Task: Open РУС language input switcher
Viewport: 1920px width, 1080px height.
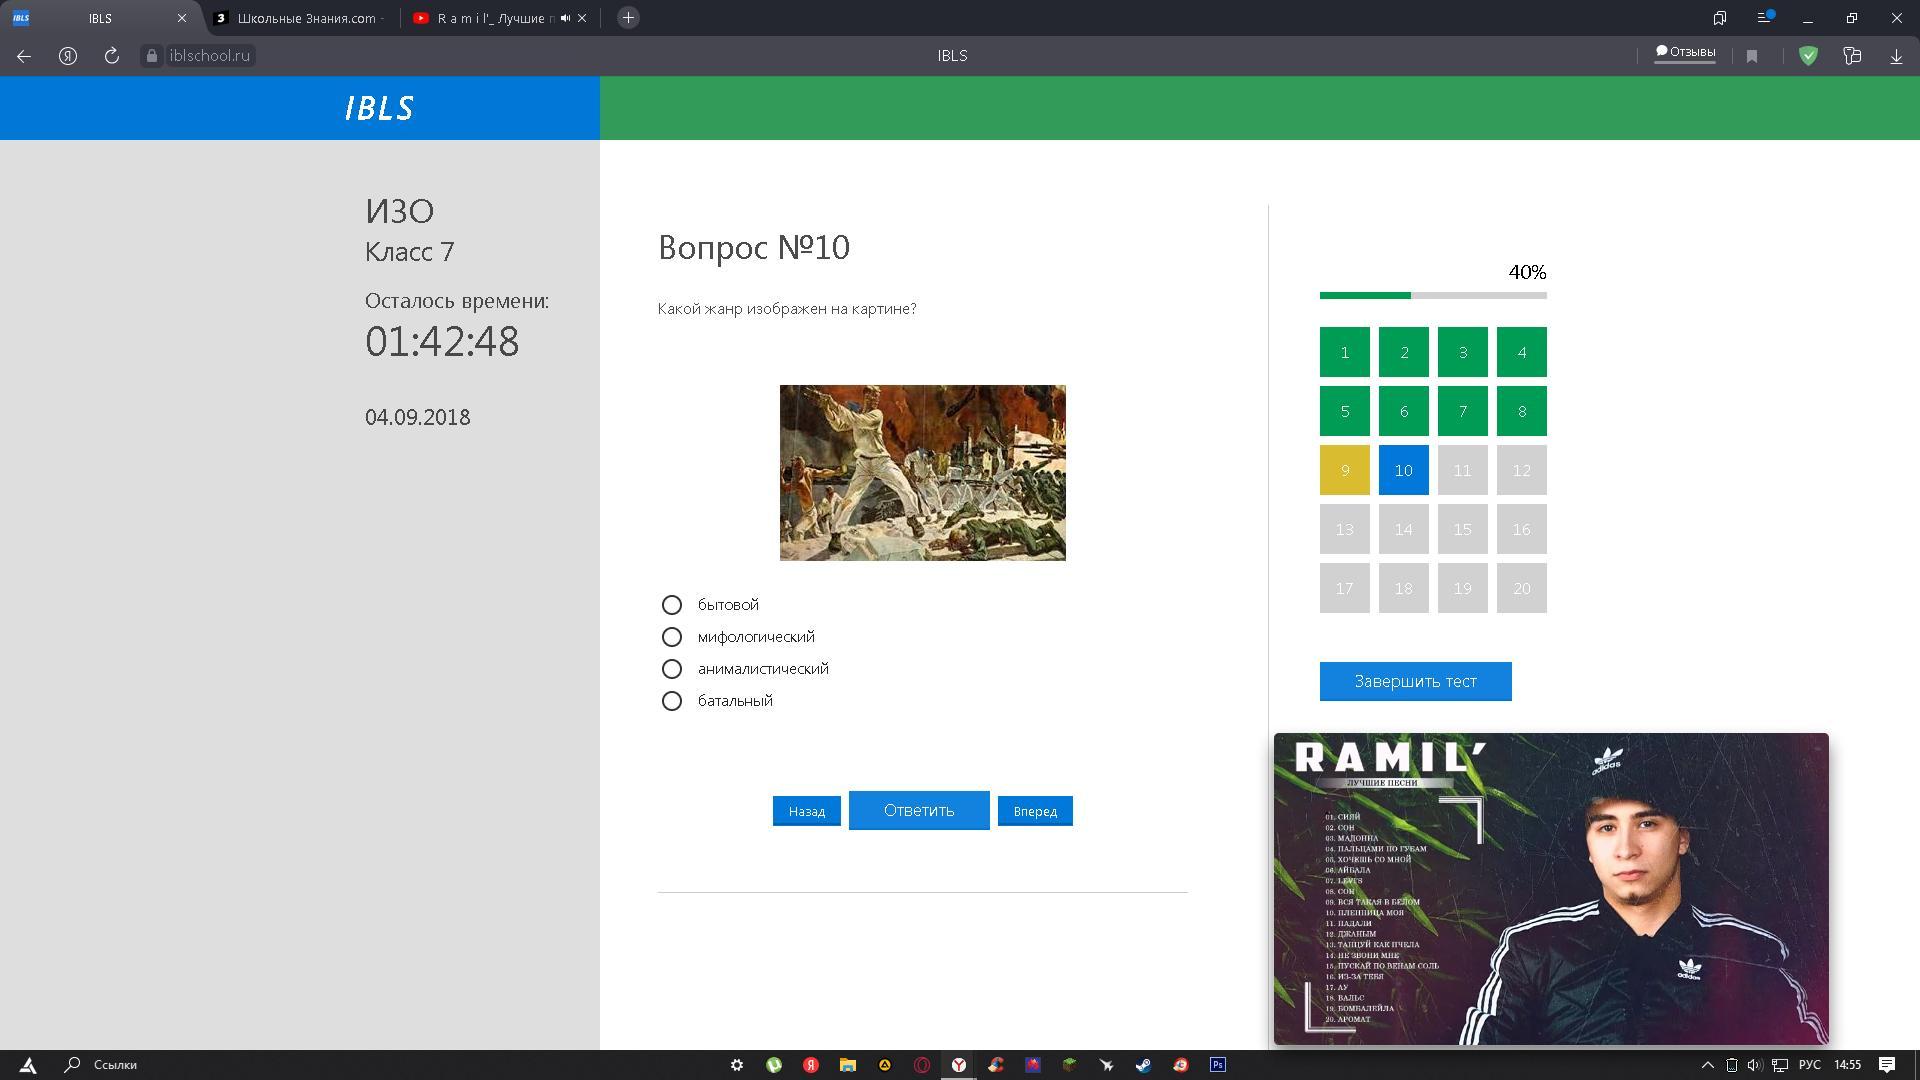Action: pyautogui.click(x=1809, y=1065)
